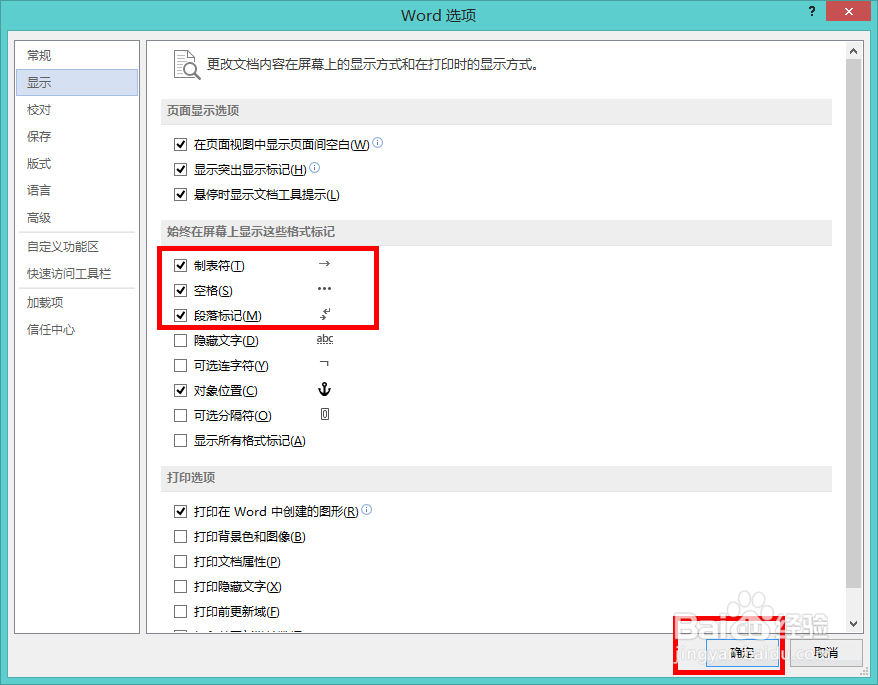
Task: Uncheck 段落标记 checkbox
Action: pyautogui.click(x=180, y=316)
